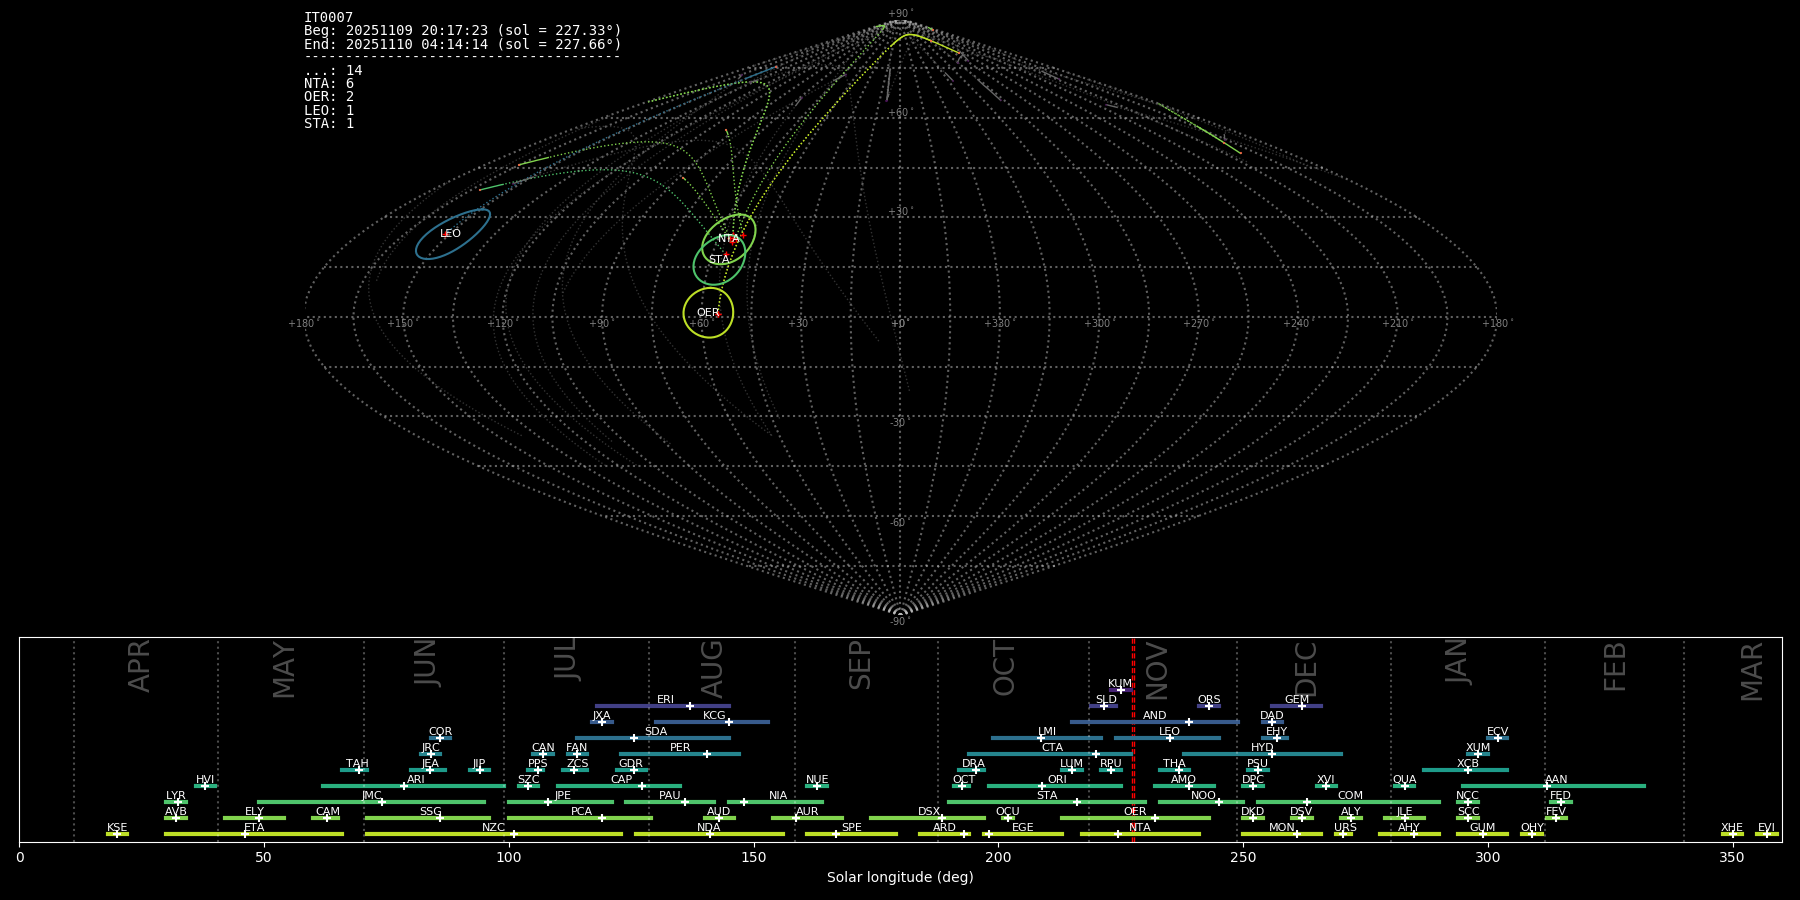
Task: Click the STA radiant label in green ellipse
Action: click(719, 260)
